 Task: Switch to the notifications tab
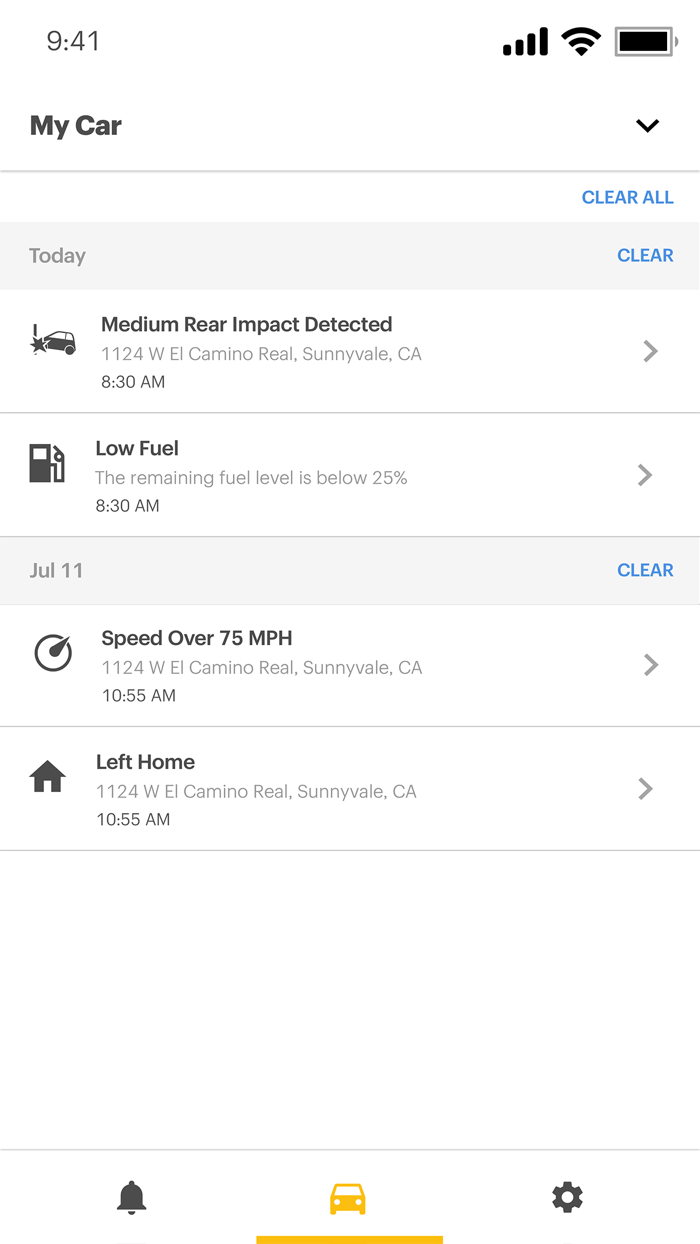[x=131, y=1197]
